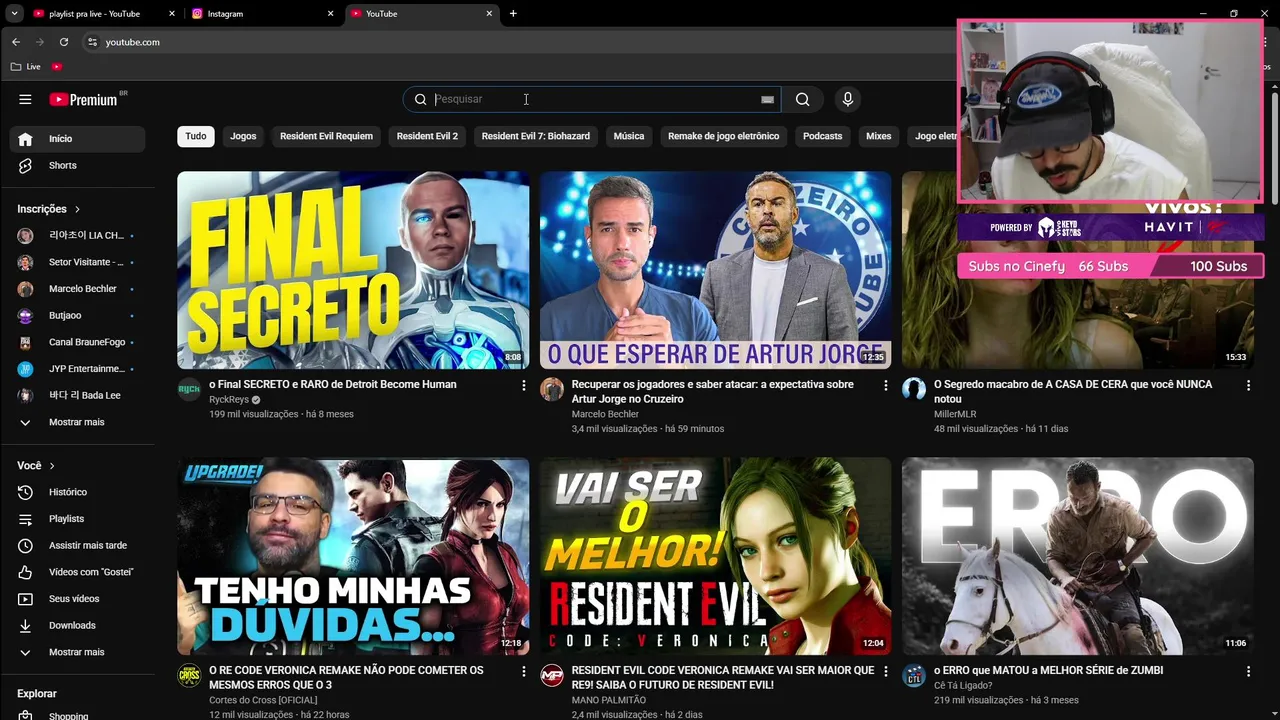This screenshot has width=1280, height=720.
Task: Open Playlists from the sidebar
Action: (77, 519)
